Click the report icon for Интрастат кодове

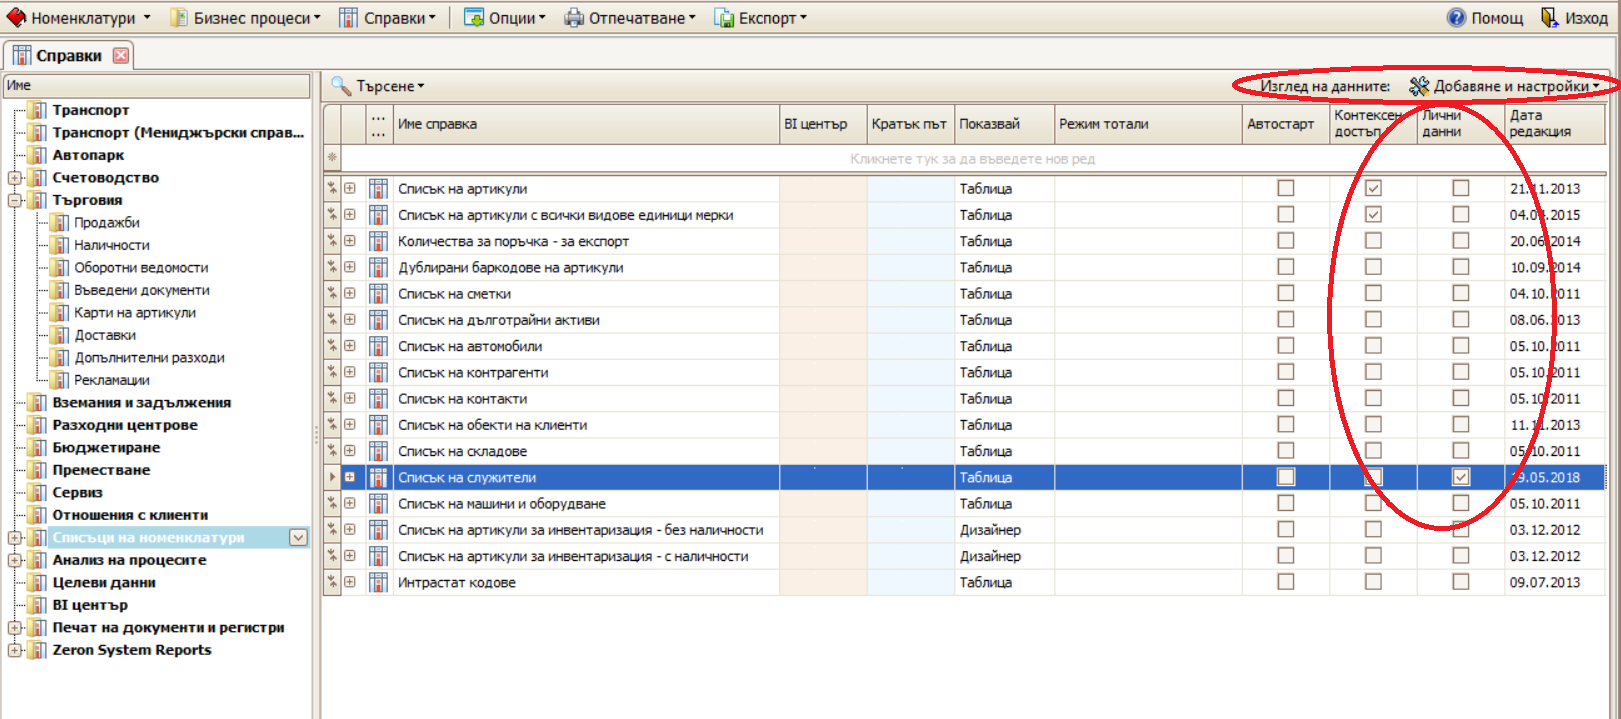pos(378,582)
